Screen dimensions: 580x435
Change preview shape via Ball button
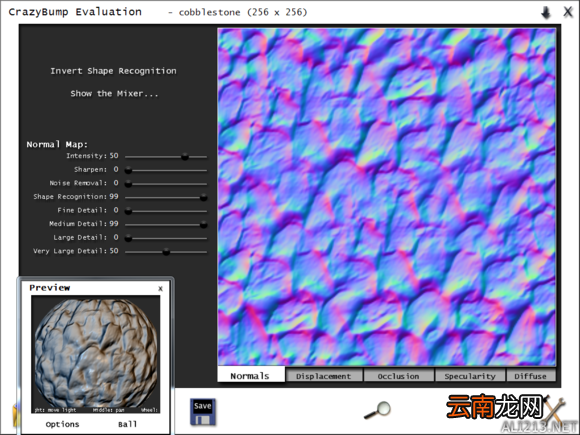(127, 424)
